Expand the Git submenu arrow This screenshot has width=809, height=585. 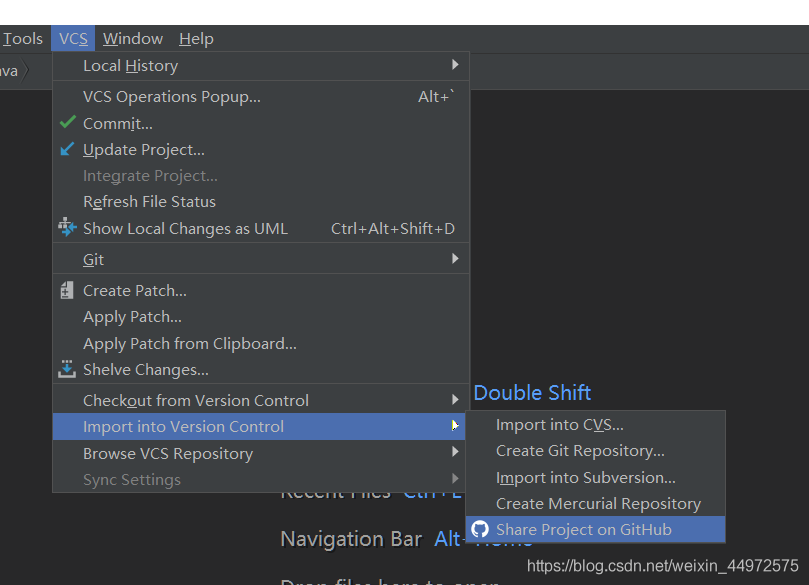tap(455, 258)
